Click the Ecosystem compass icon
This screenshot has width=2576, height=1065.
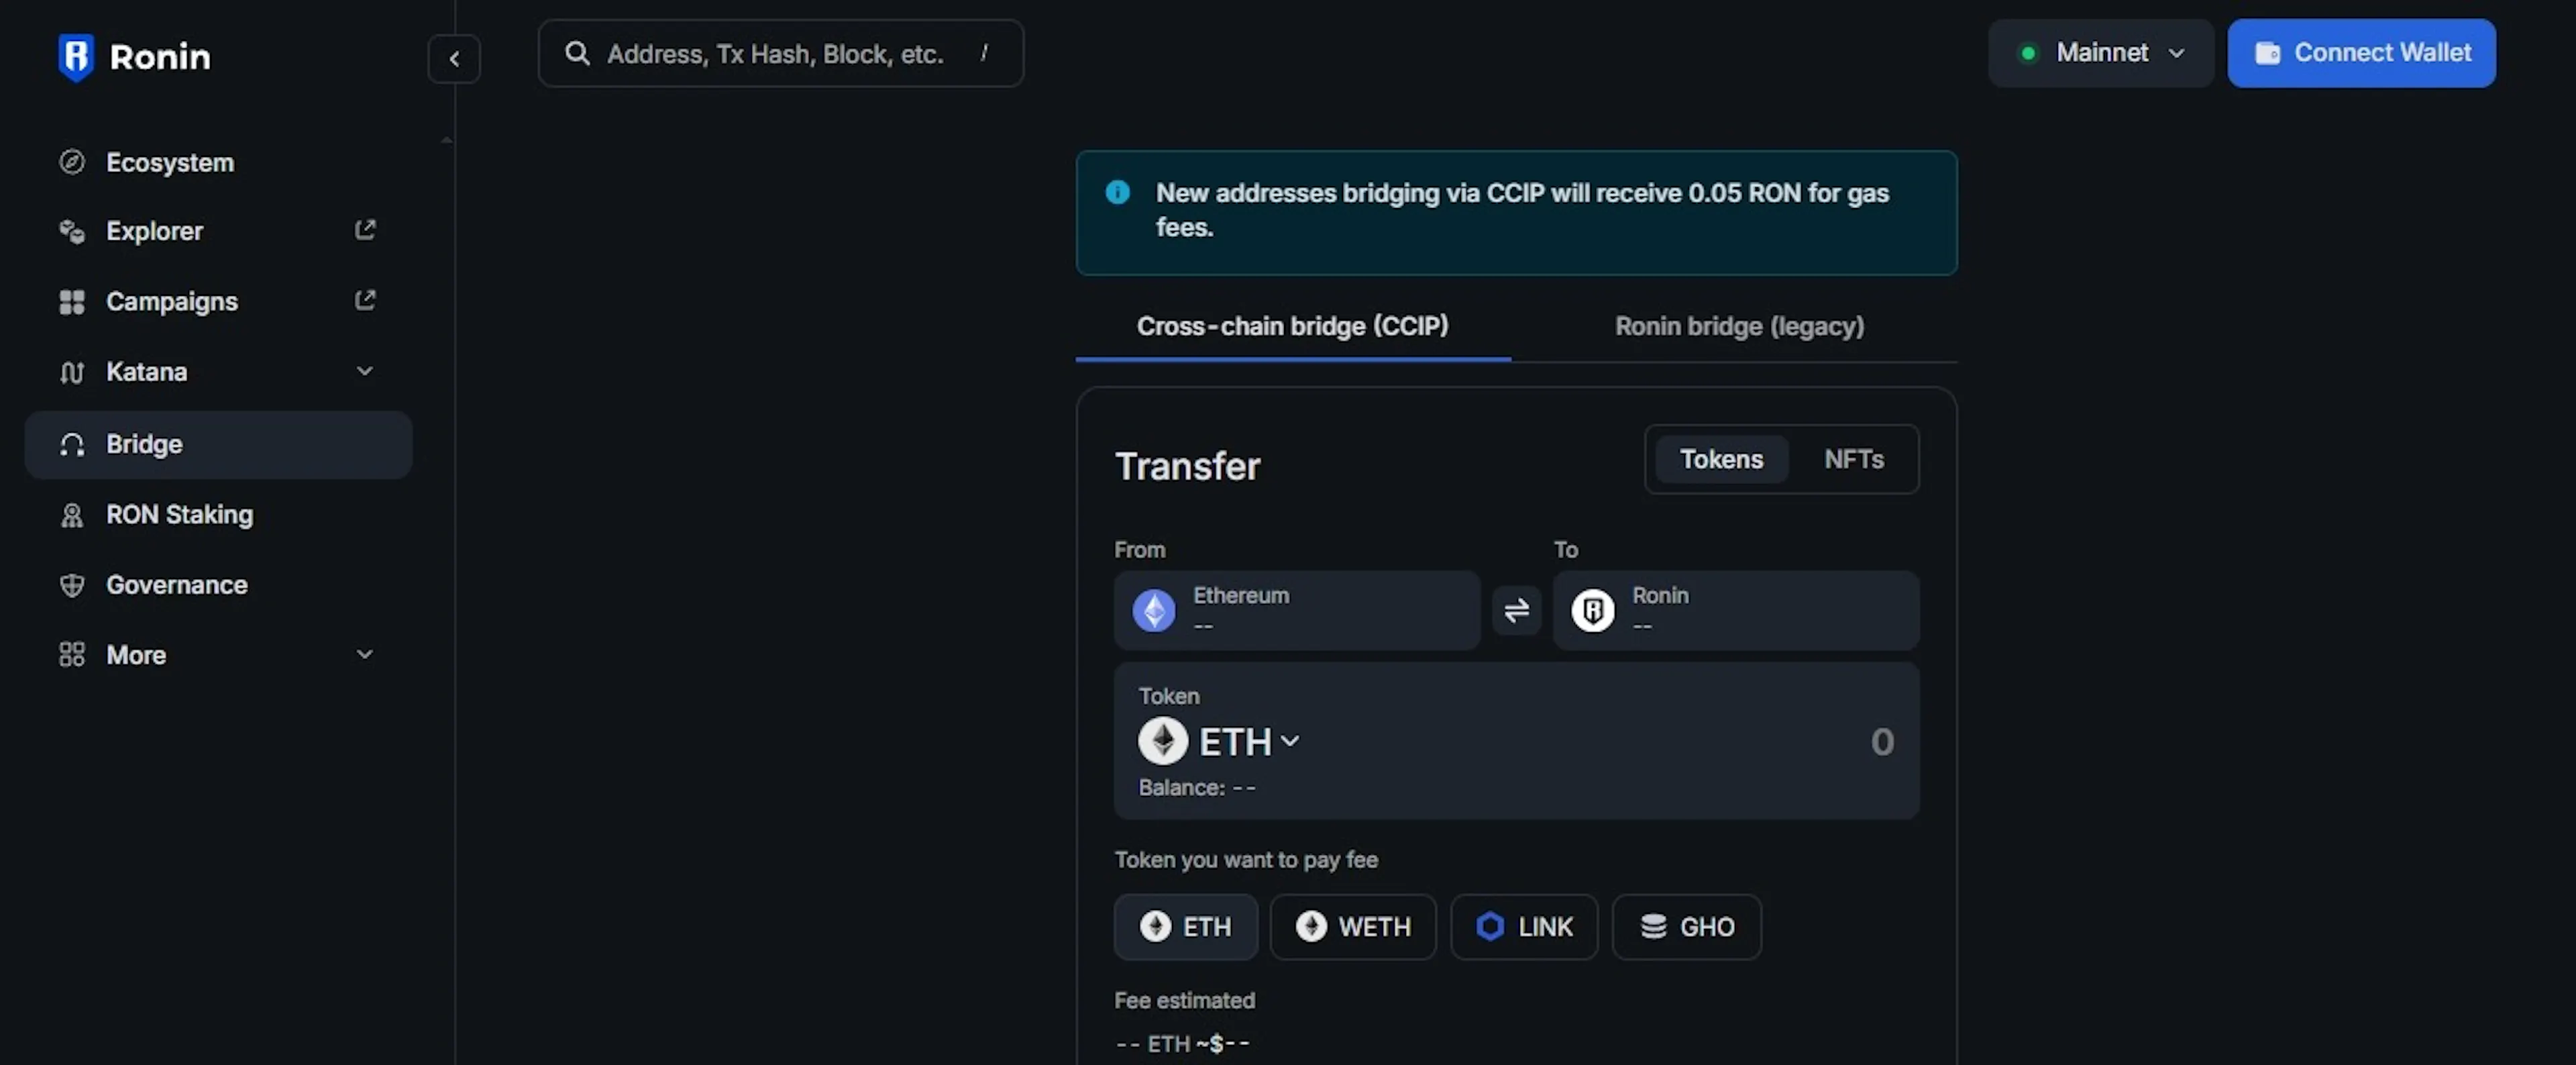72,162
